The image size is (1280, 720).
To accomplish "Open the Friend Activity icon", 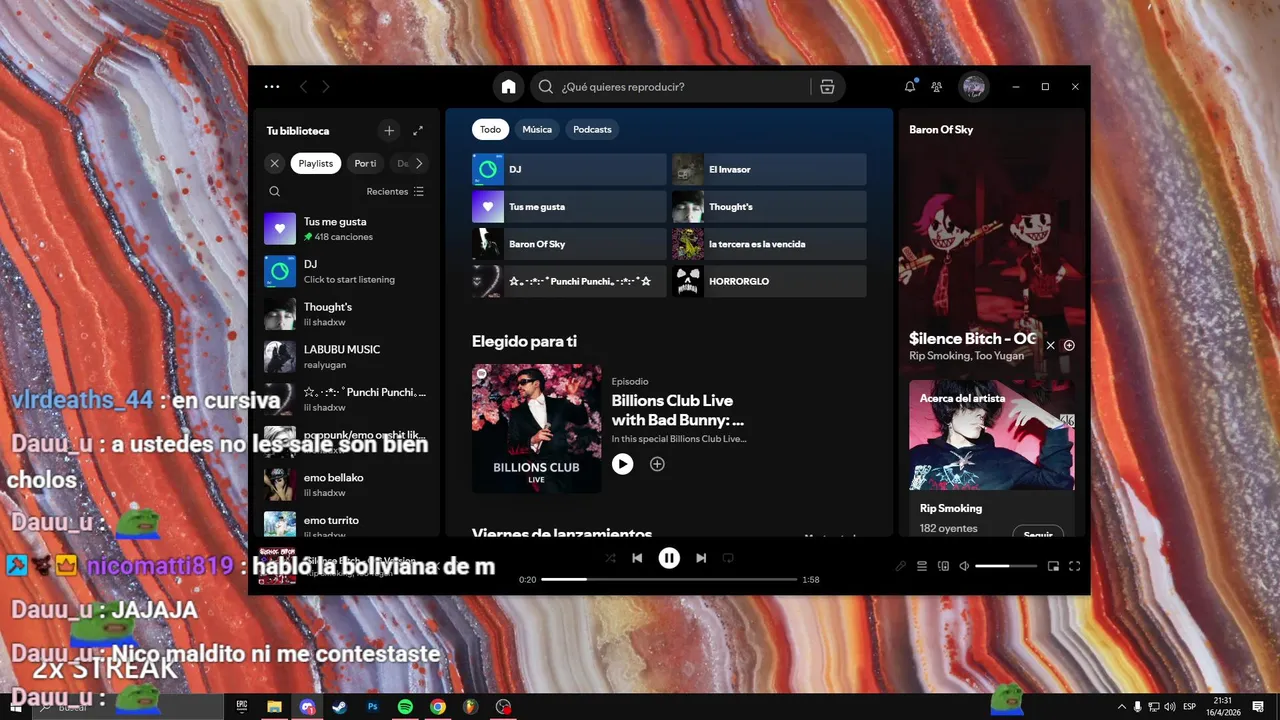I will tap(937, 87).
